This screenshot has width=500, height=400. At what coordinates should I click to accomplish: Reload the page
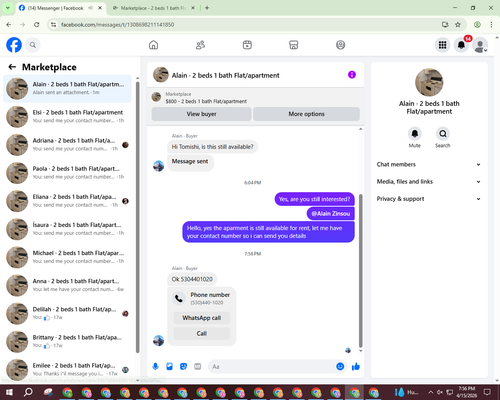click(x=37, y=24)
